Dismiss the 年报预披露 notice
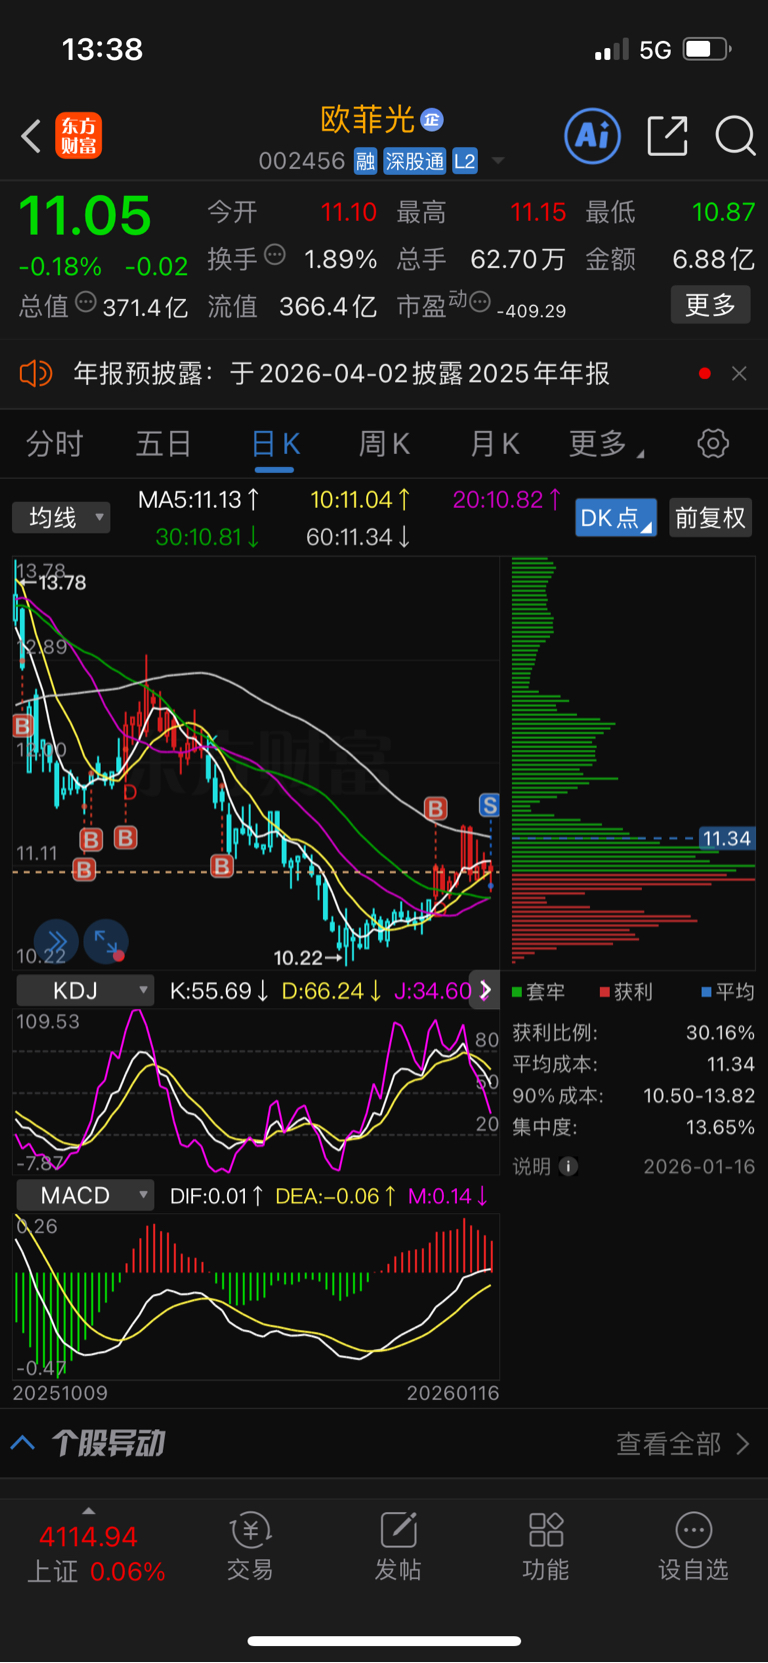The height and width of the screenshot is (1663, 768). (x=739, y=373)
